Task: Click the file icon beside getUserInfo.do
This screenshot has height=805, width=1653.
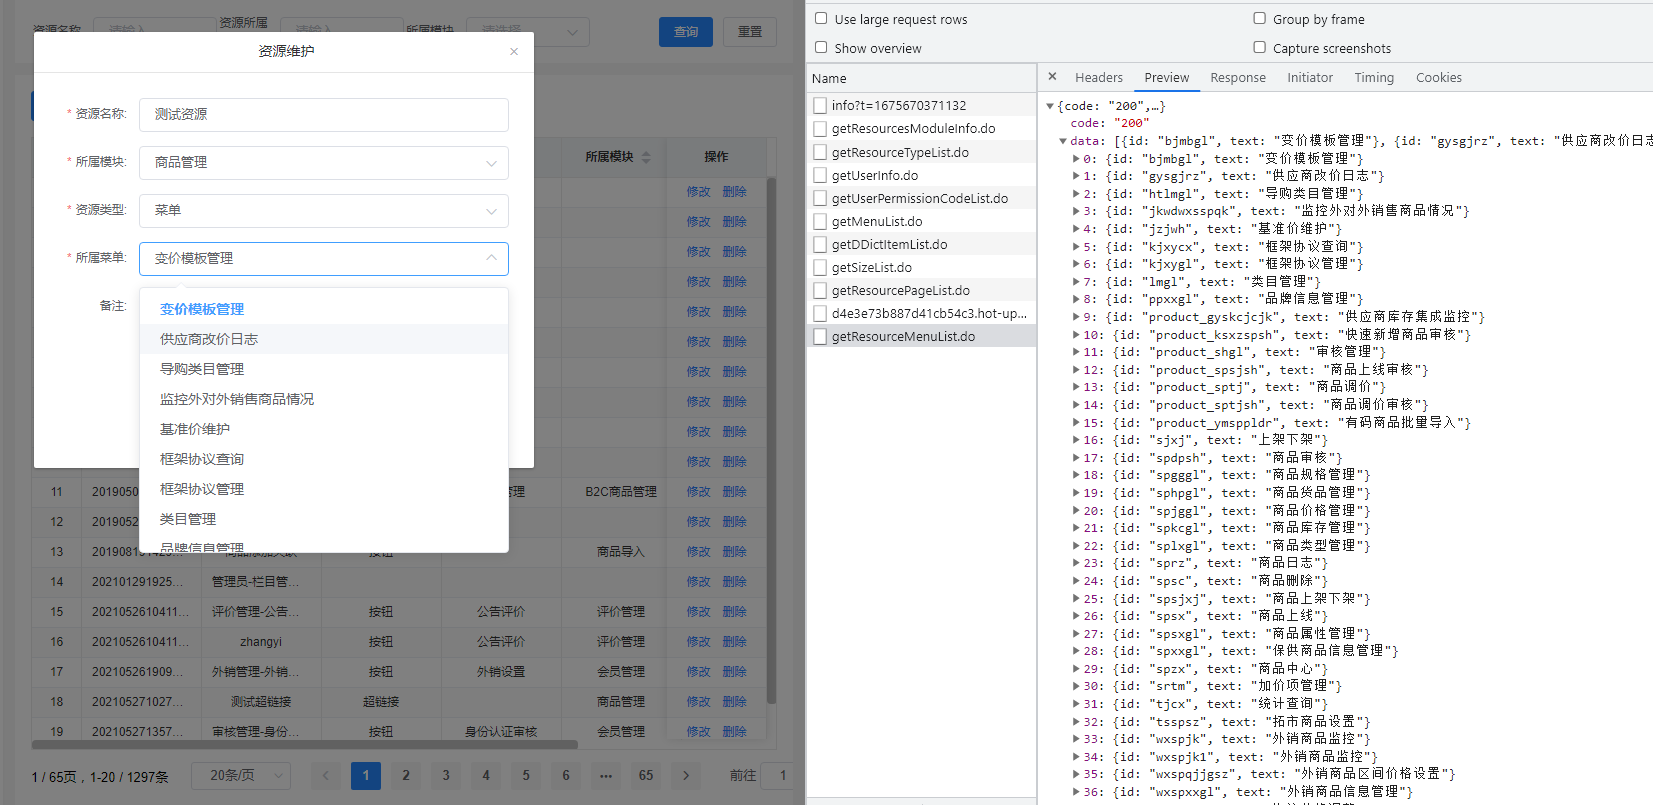Action: tap(820, 175)
